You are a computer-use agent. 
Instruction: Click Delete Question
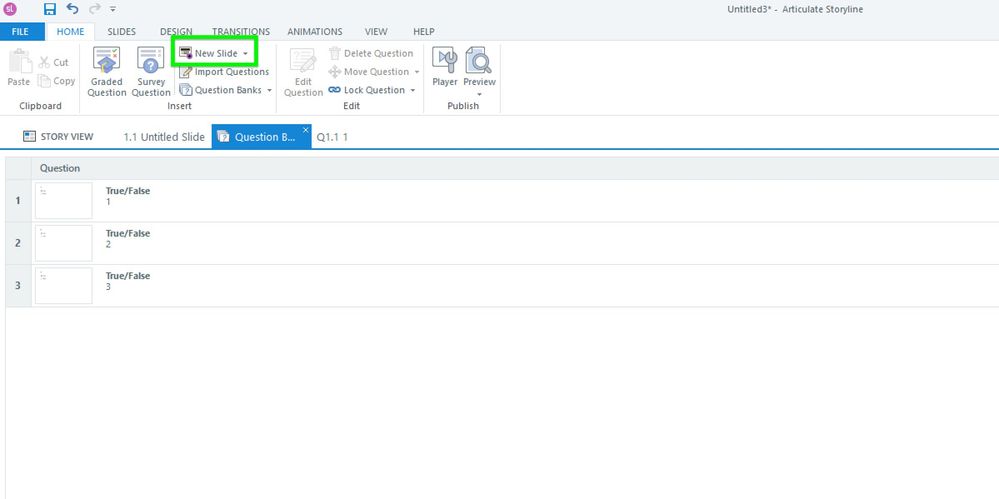tap(371, 54)
